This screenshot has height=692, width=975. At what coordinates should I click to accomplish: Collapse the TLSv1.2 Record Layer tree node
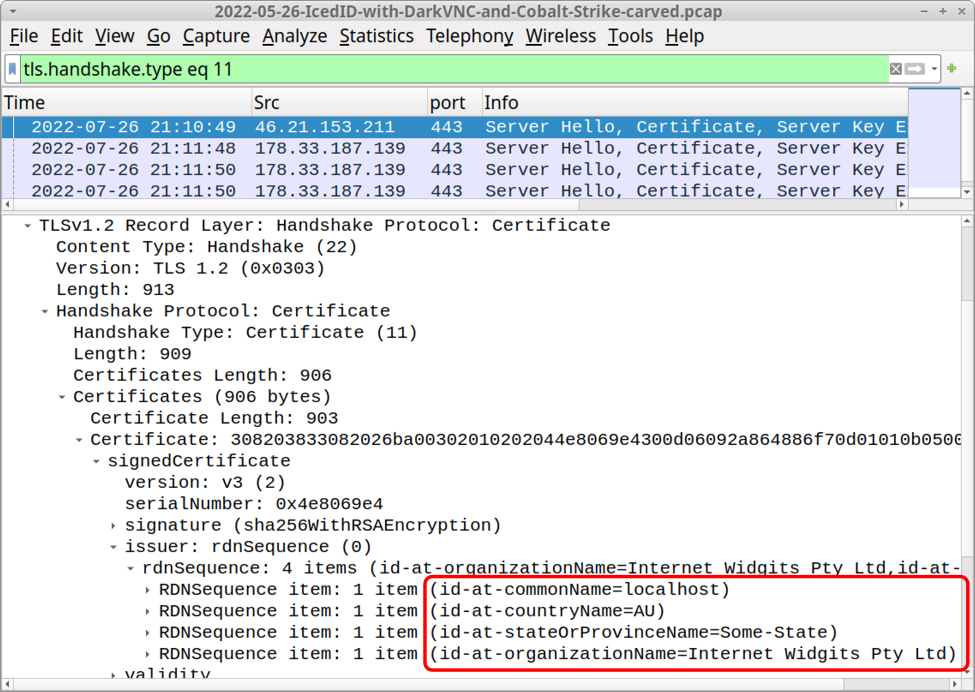[28, 226]
